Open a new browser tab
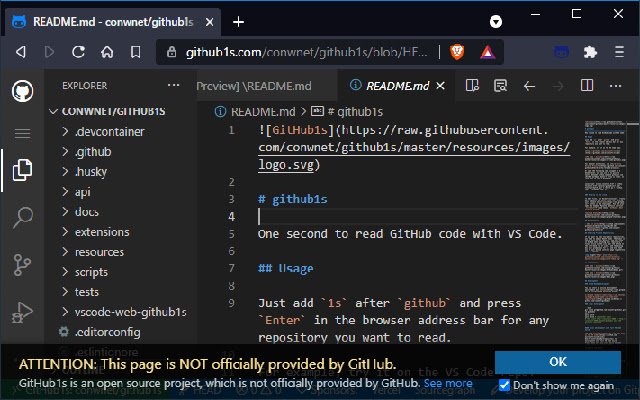The width and height of the screenshot is (640, 400). click(238, 22)
